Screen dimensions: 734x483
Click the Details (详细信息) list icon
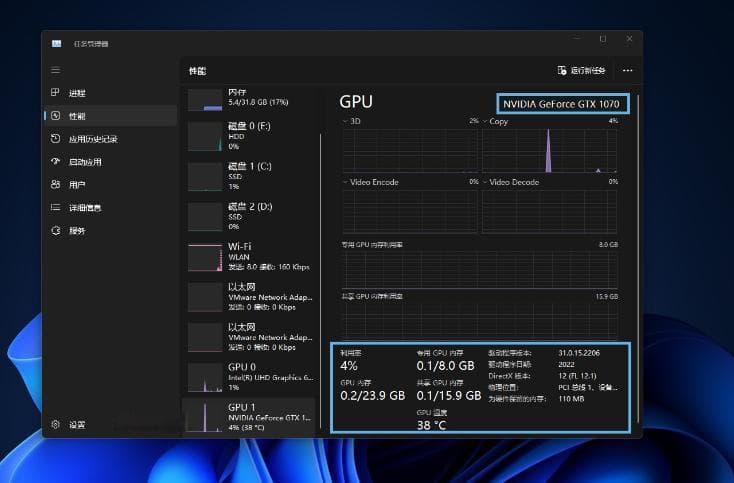coord(55,207)
